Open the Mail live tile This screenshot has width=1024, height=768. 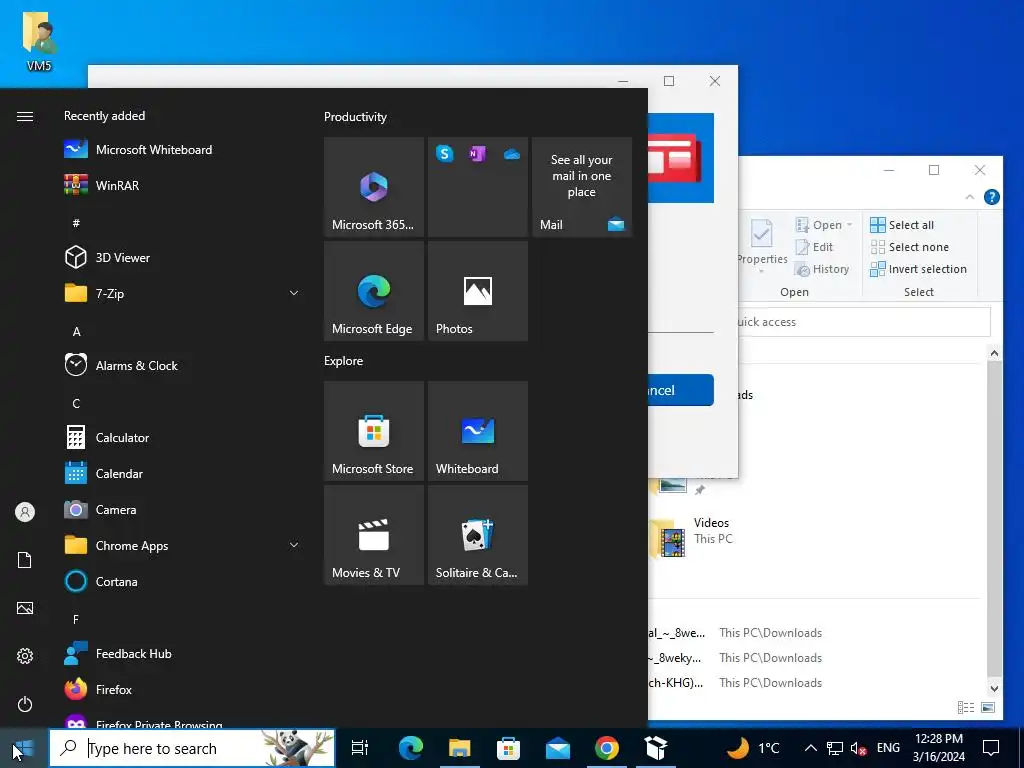pos(582,187)
